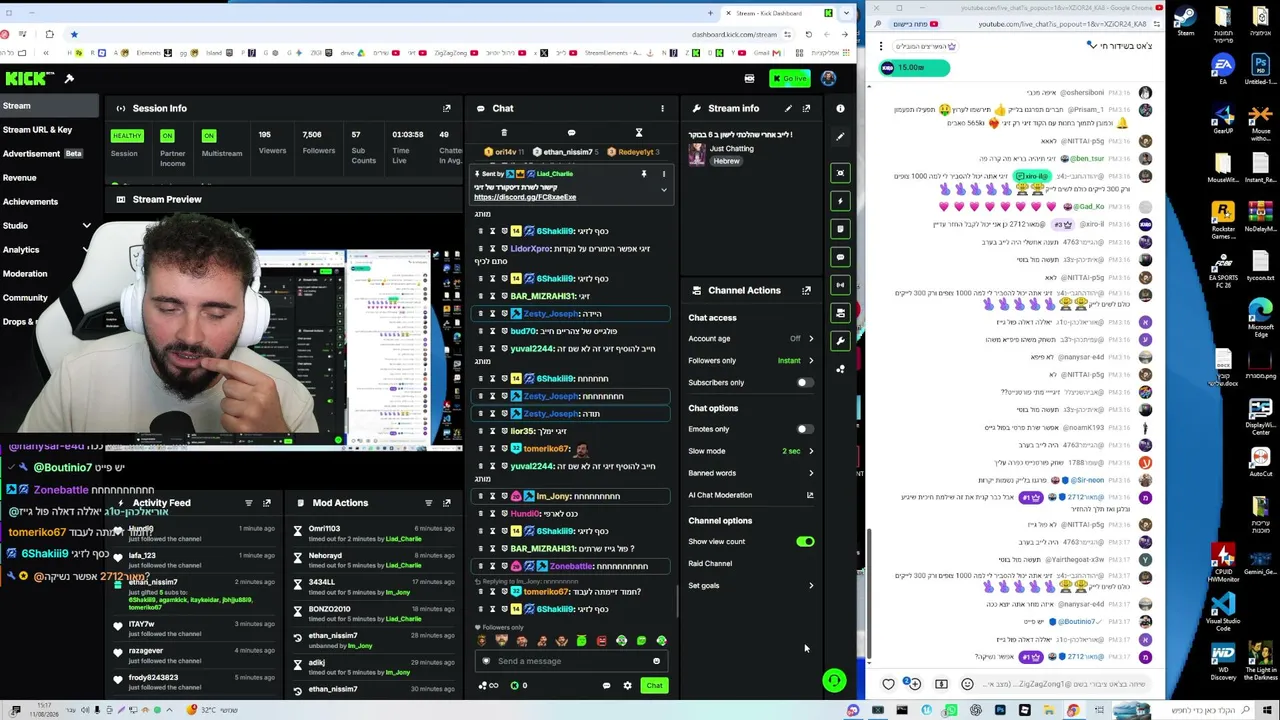Screen dimensions: 1280x720
Task: Open chat settings gear below the message box
Action: click(x=627, y=685)
